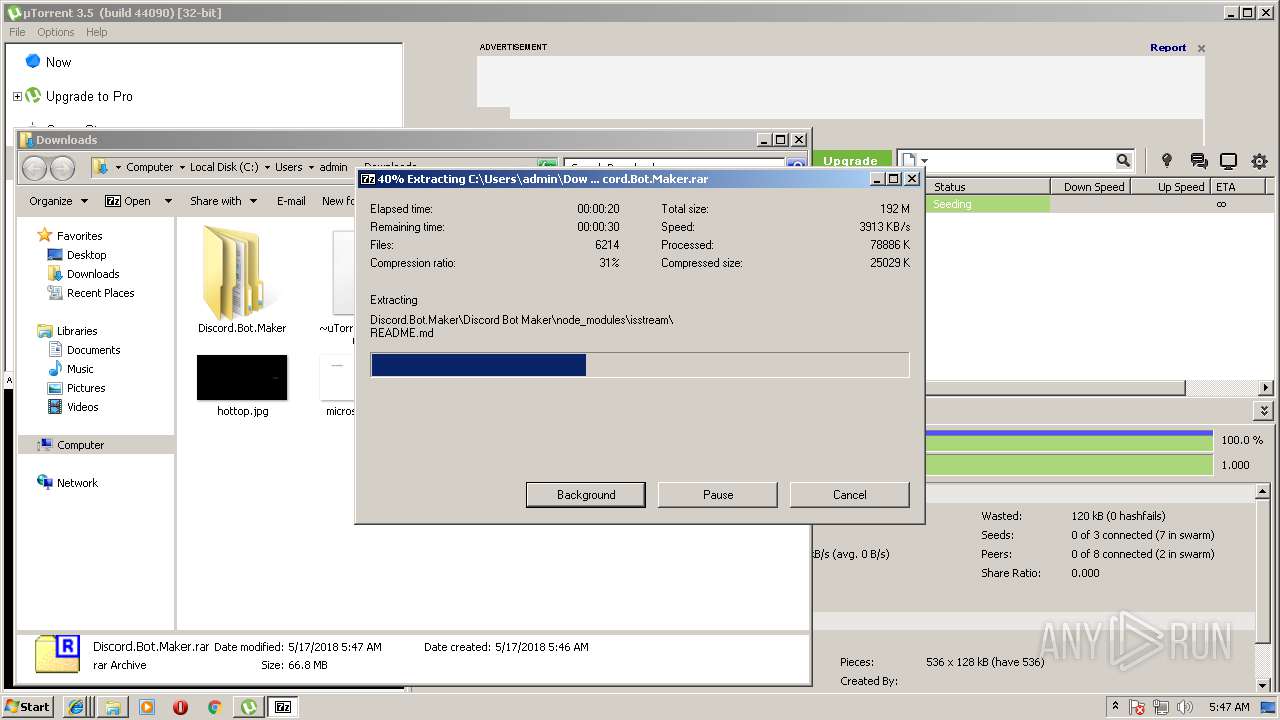Open uTorrent Options menu
The image size is (1280, 720).
[x=56, y=32]
